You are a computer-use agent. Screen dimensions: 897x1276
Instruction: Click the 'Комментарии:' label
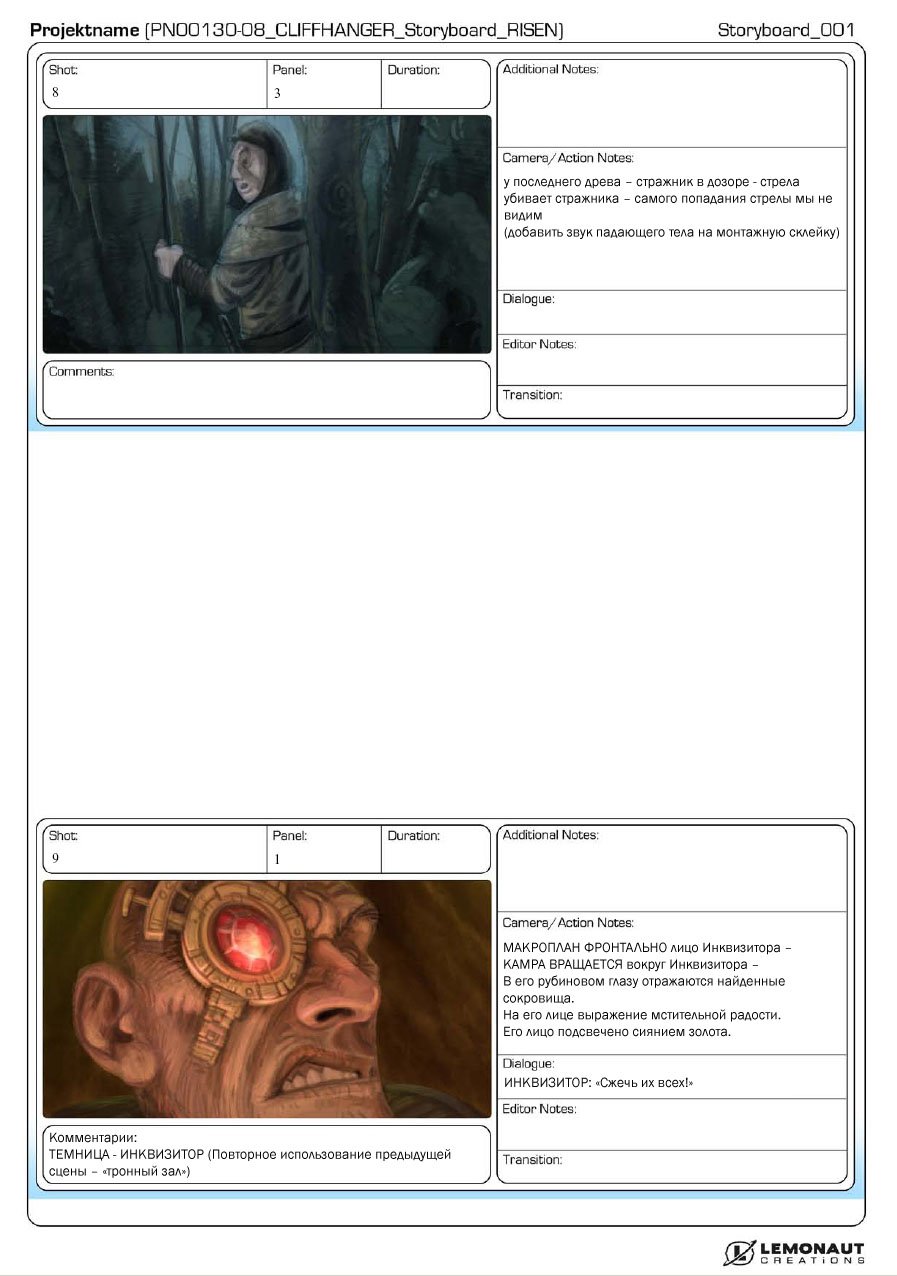click(93, 1137)
